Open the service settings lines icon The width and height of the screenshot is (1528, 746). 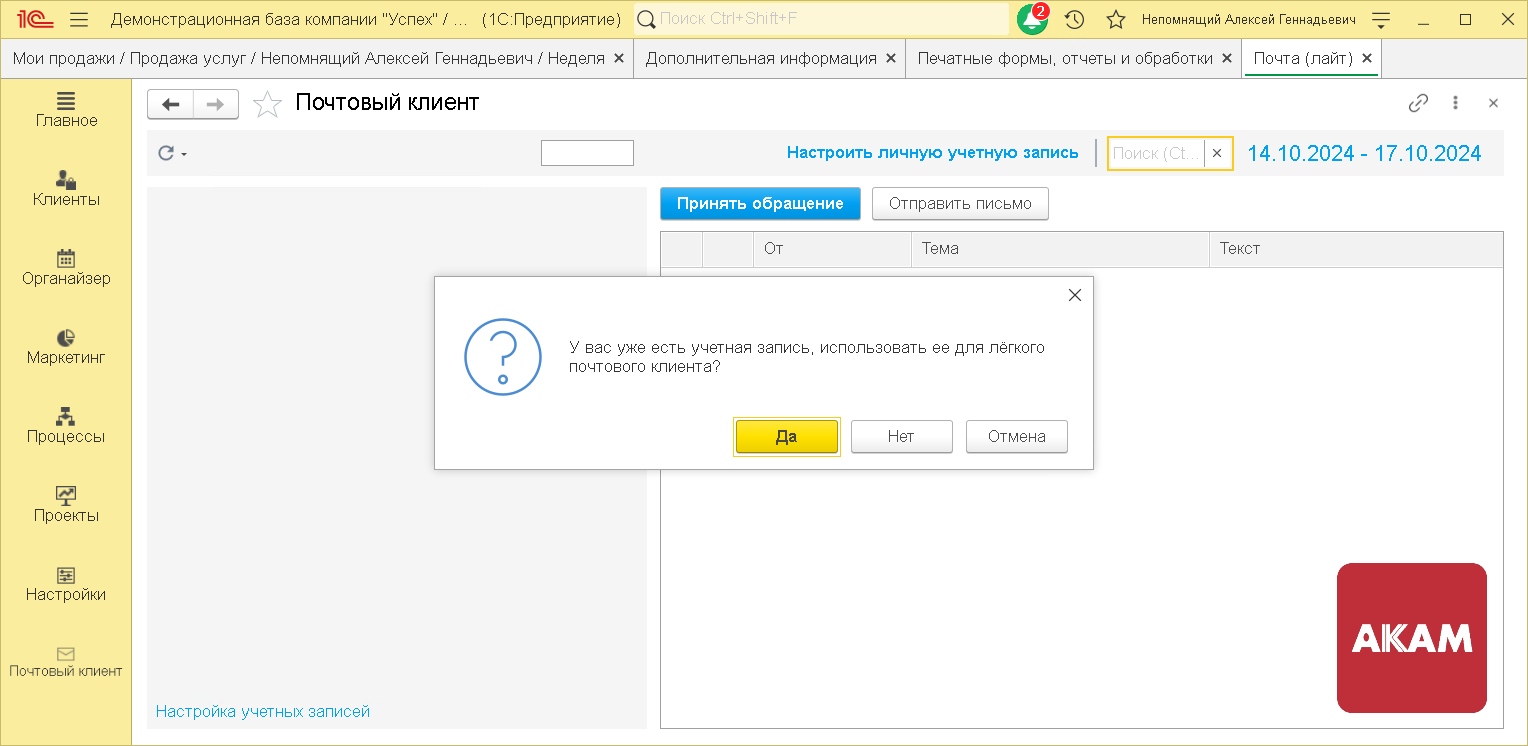[1382, 19]
